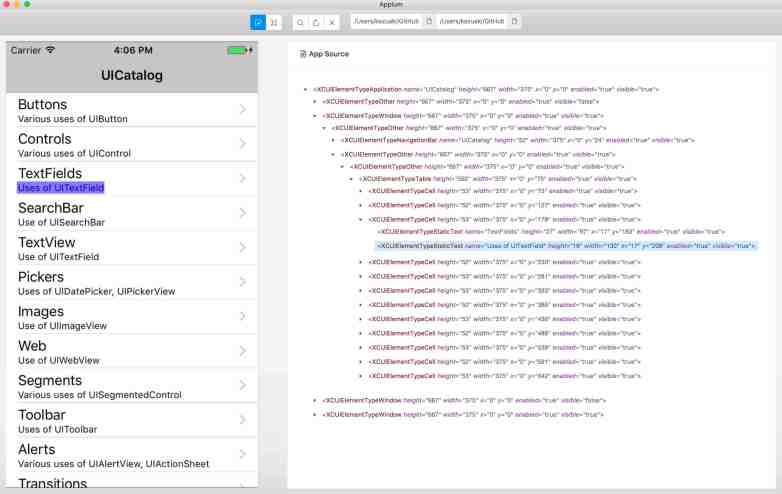Select 'Various uses of UISegmentedControl' subtitle
The image size is (782, 494).
(x=100, y=395)
